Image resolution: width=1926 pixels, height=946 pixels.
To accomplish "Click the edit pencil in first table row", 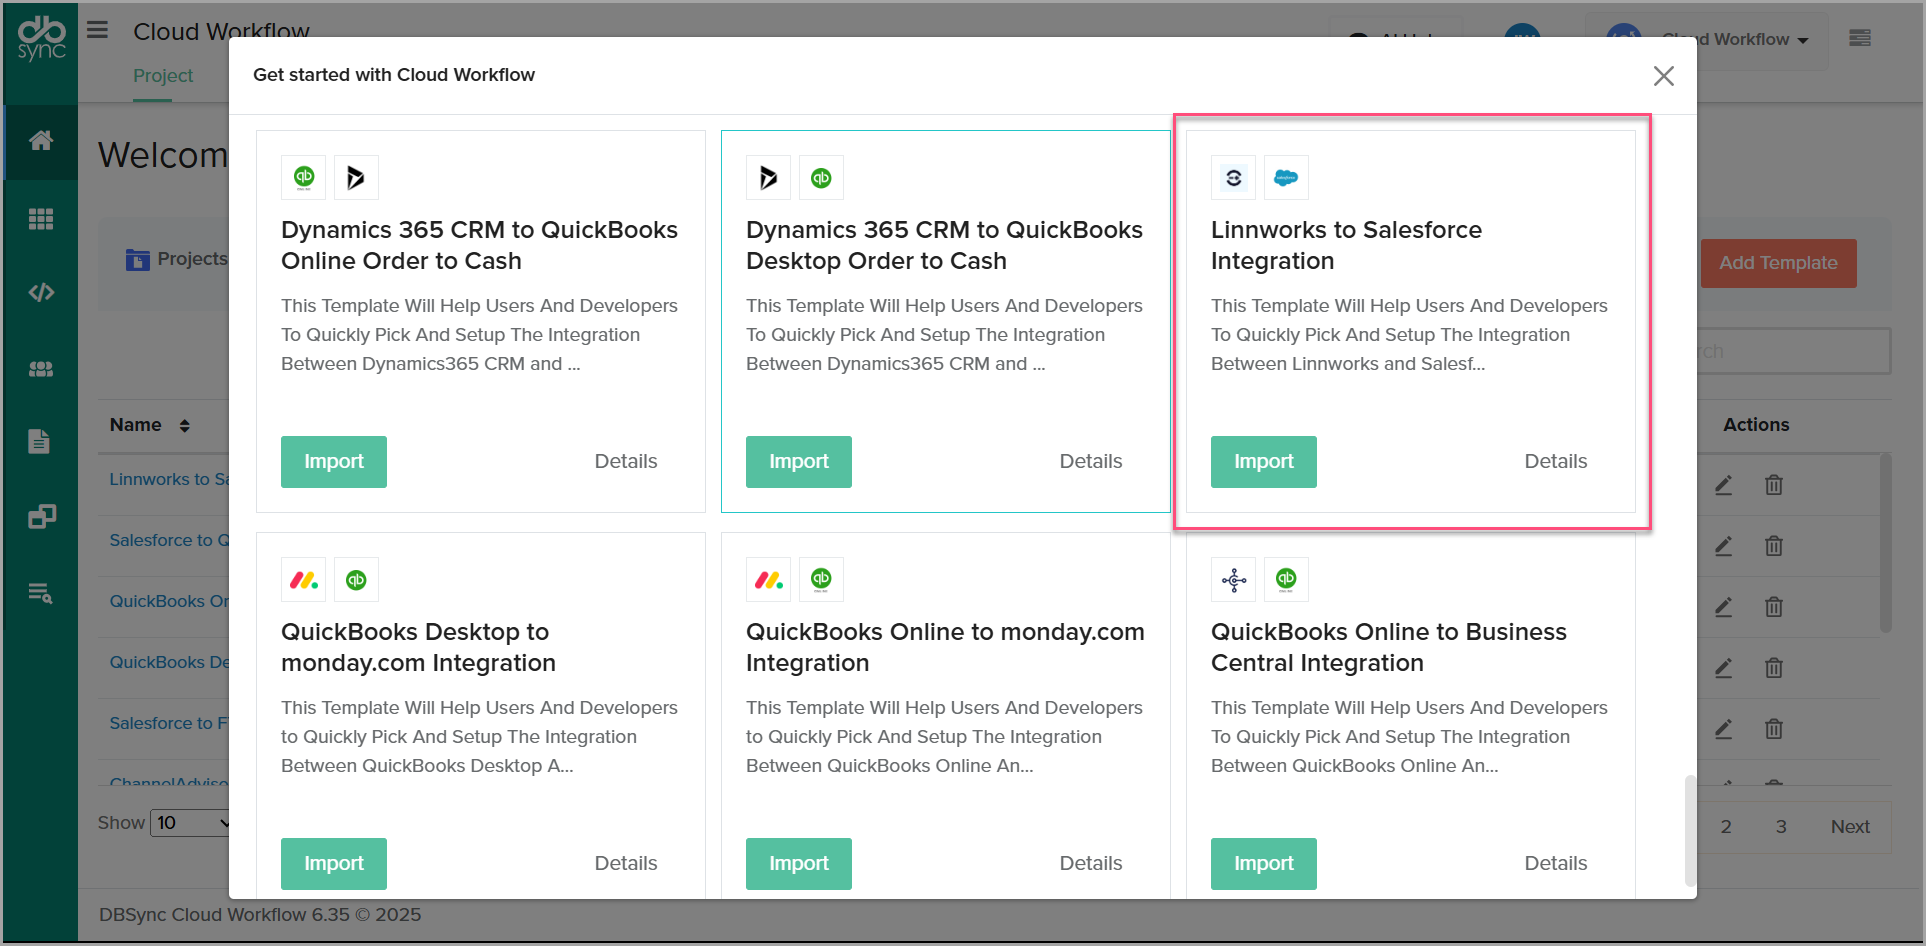I will click(x=1723, y=486).
